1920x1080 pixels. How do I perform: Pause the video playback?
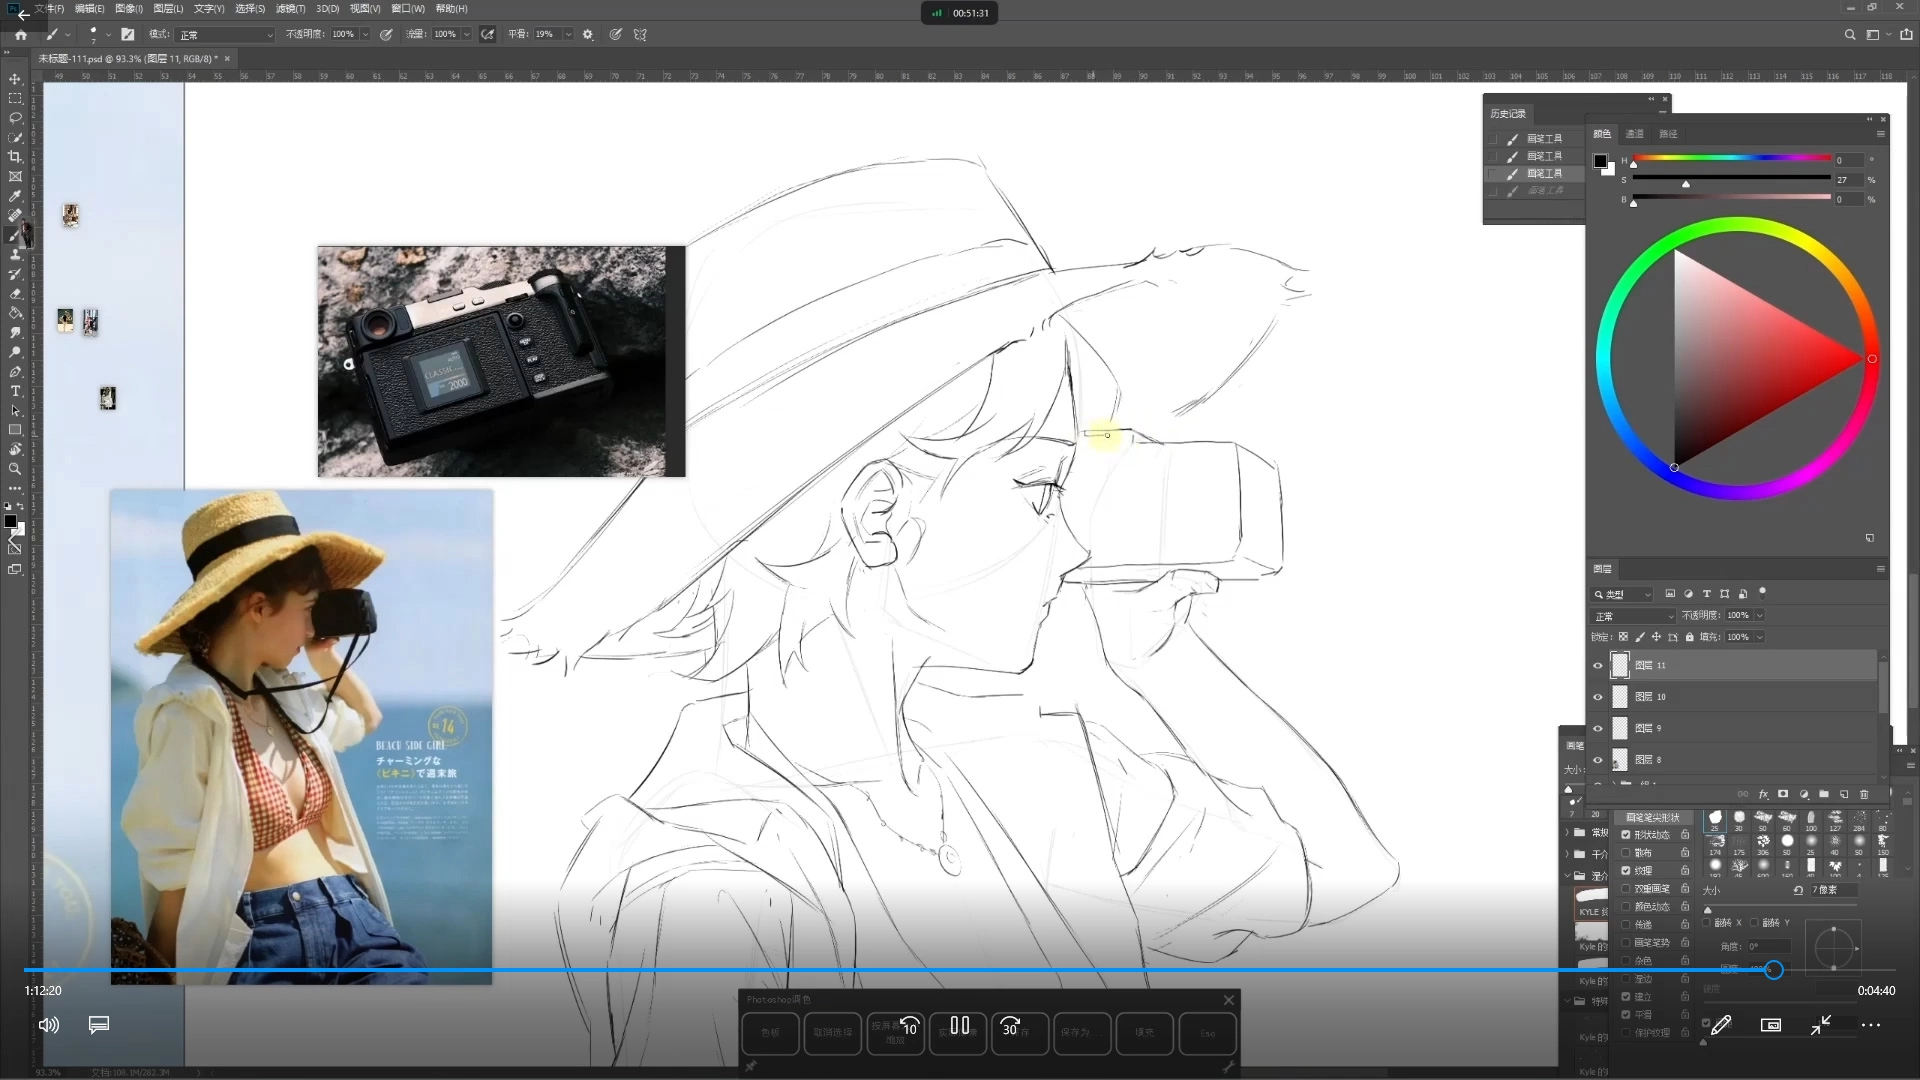(959, 1026)
